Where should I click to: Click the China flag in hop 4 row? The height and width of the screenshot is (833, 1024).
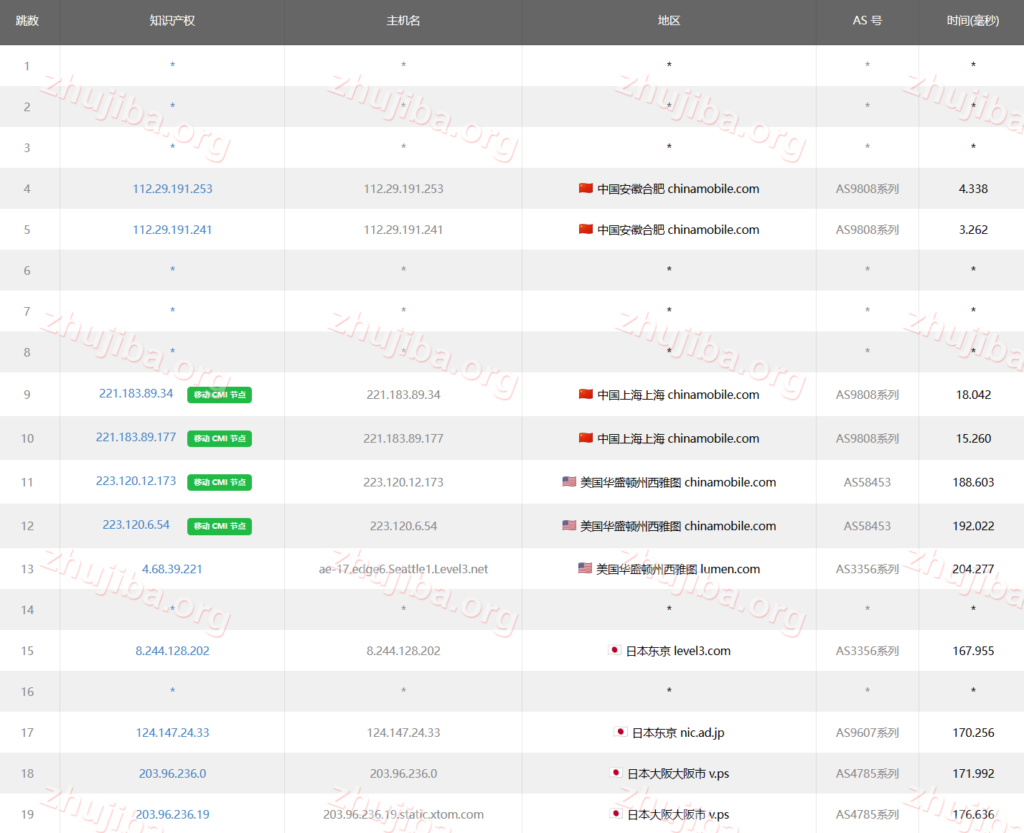(x=585, y=189)
